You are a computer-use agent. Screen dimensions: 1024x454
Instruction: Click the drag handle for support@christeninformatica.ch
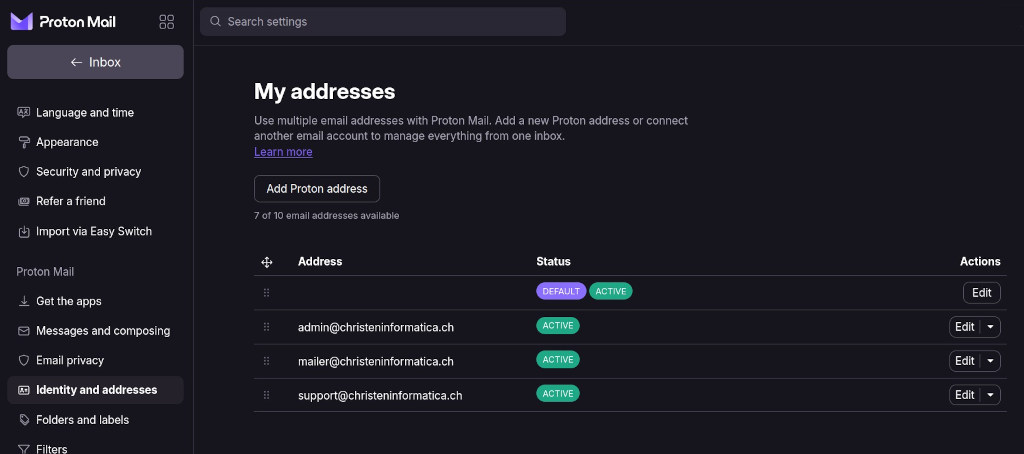(266, 395)
